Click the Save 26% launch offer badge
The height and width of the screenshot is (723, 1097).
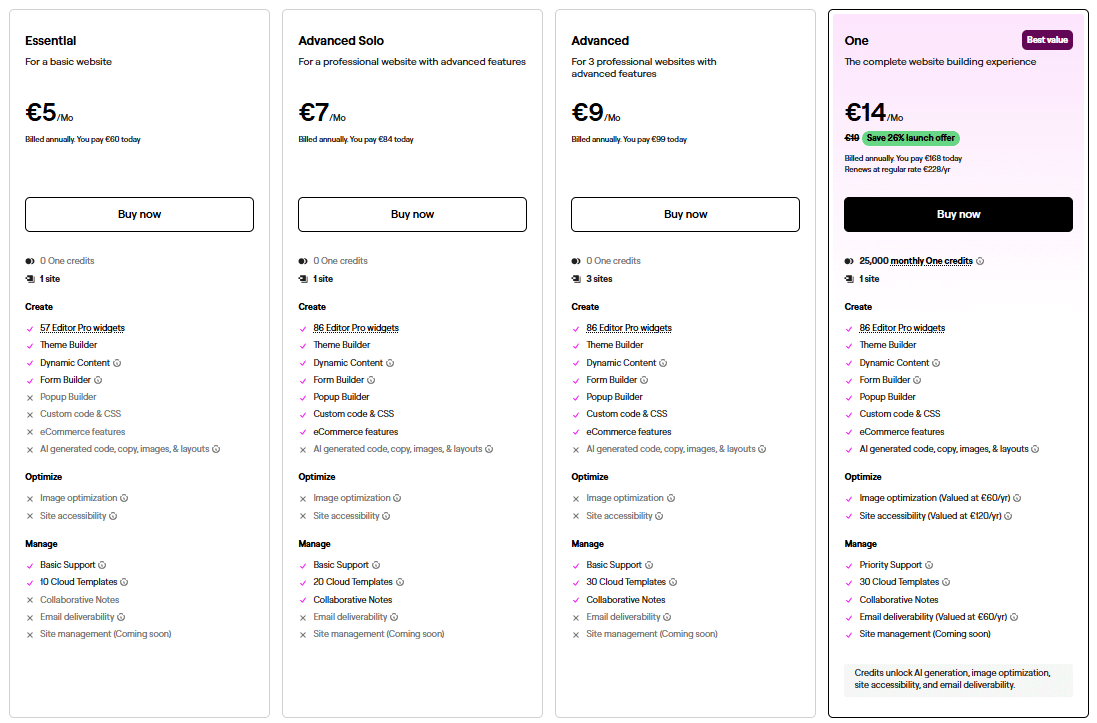[x=910, y=138]
